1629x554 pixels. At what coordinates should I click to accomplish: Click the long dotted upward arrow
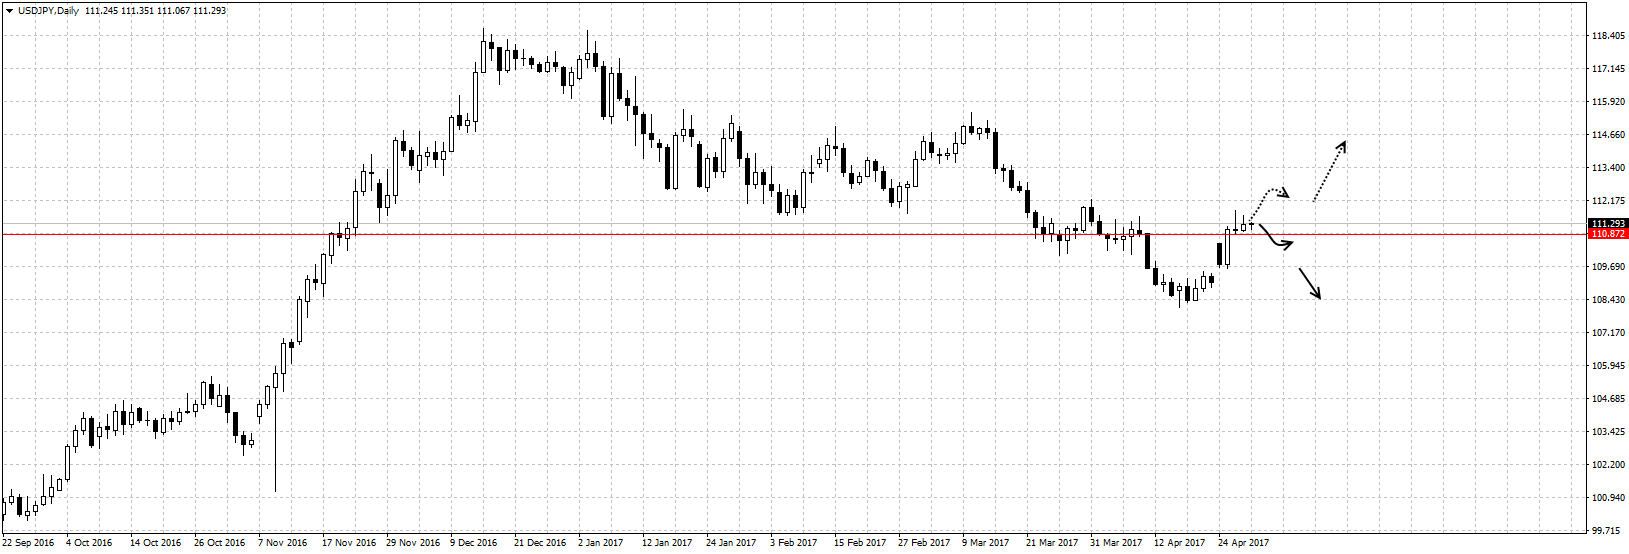coord(1330,170)
